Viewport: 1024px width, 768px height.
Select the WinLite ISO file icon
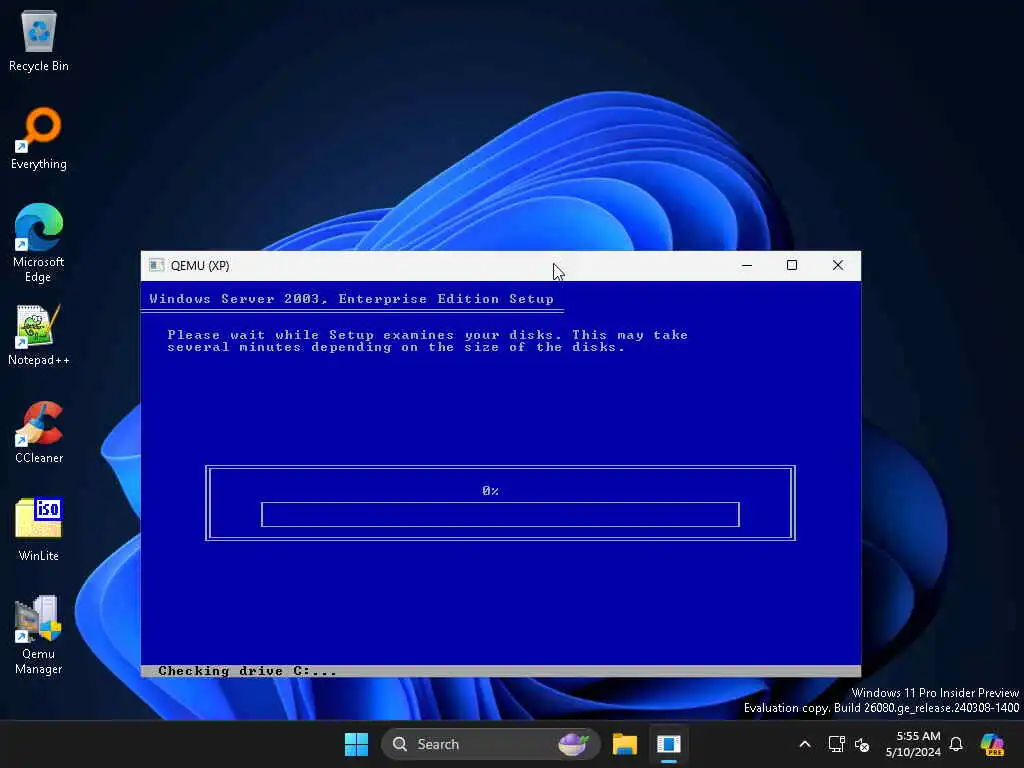(39, 530)
